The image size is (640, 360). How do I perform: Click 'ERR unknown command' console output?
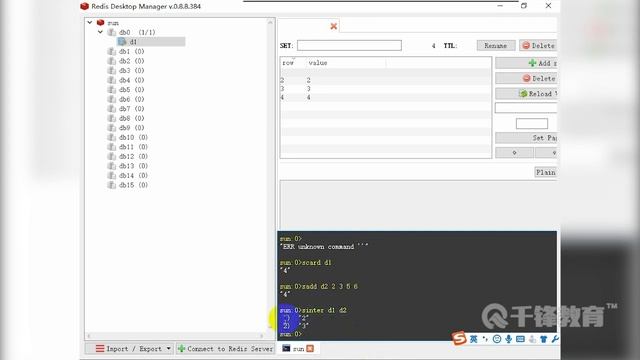point(324,247)
